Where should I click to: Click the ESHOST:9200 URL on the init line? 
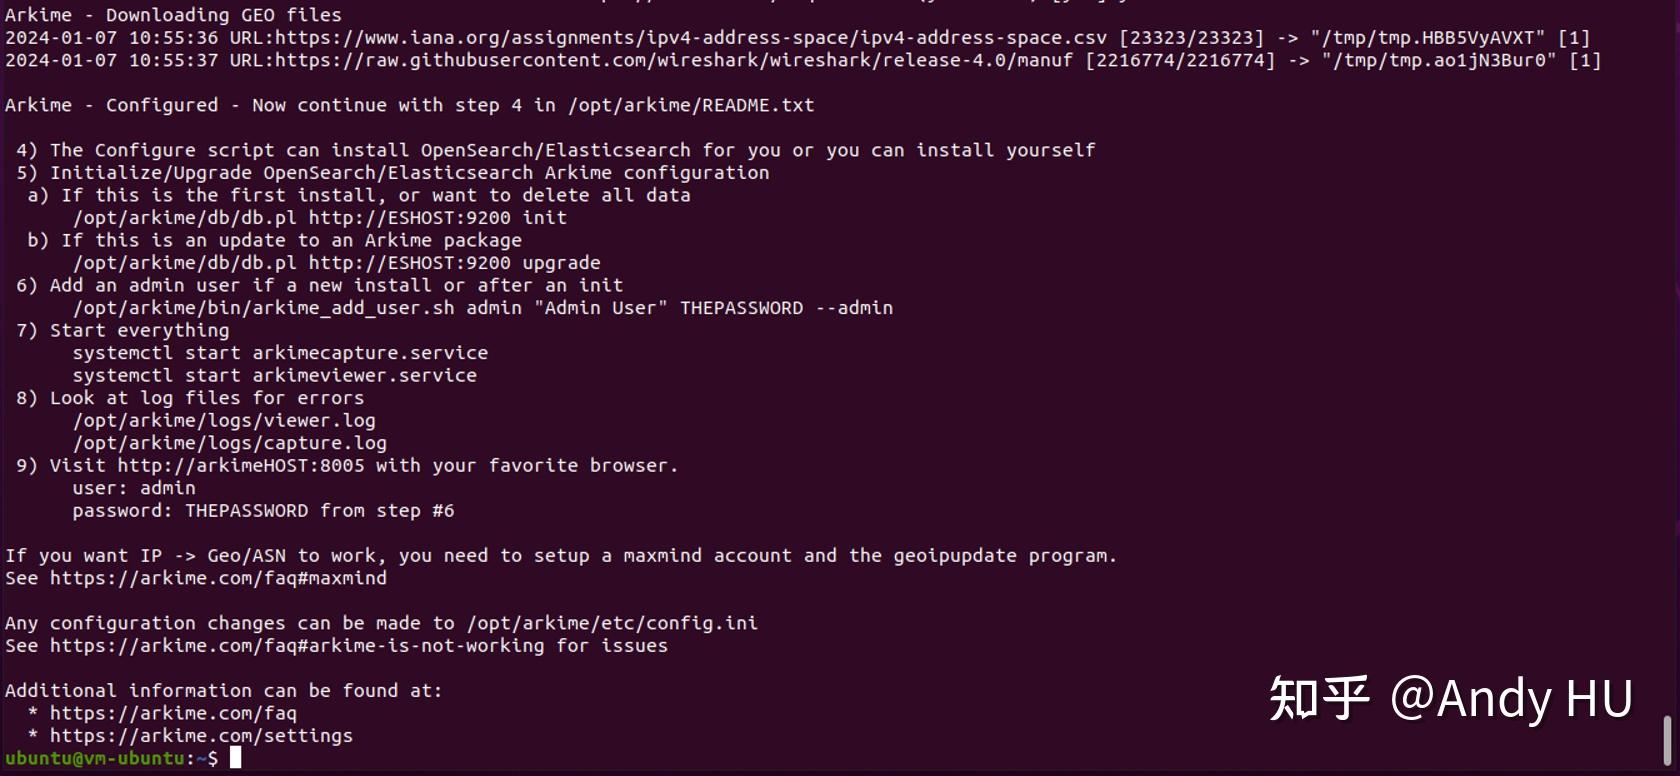click(x=410, y=218)
